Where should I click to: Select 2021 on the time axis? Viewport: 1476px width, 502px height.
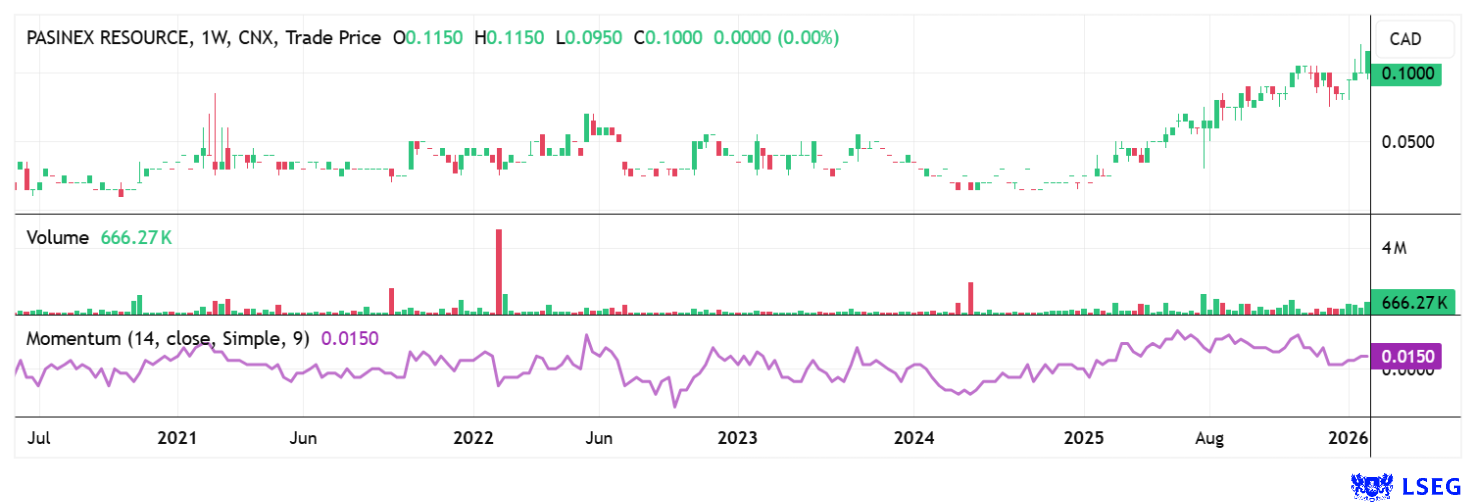tap(176, 438)
